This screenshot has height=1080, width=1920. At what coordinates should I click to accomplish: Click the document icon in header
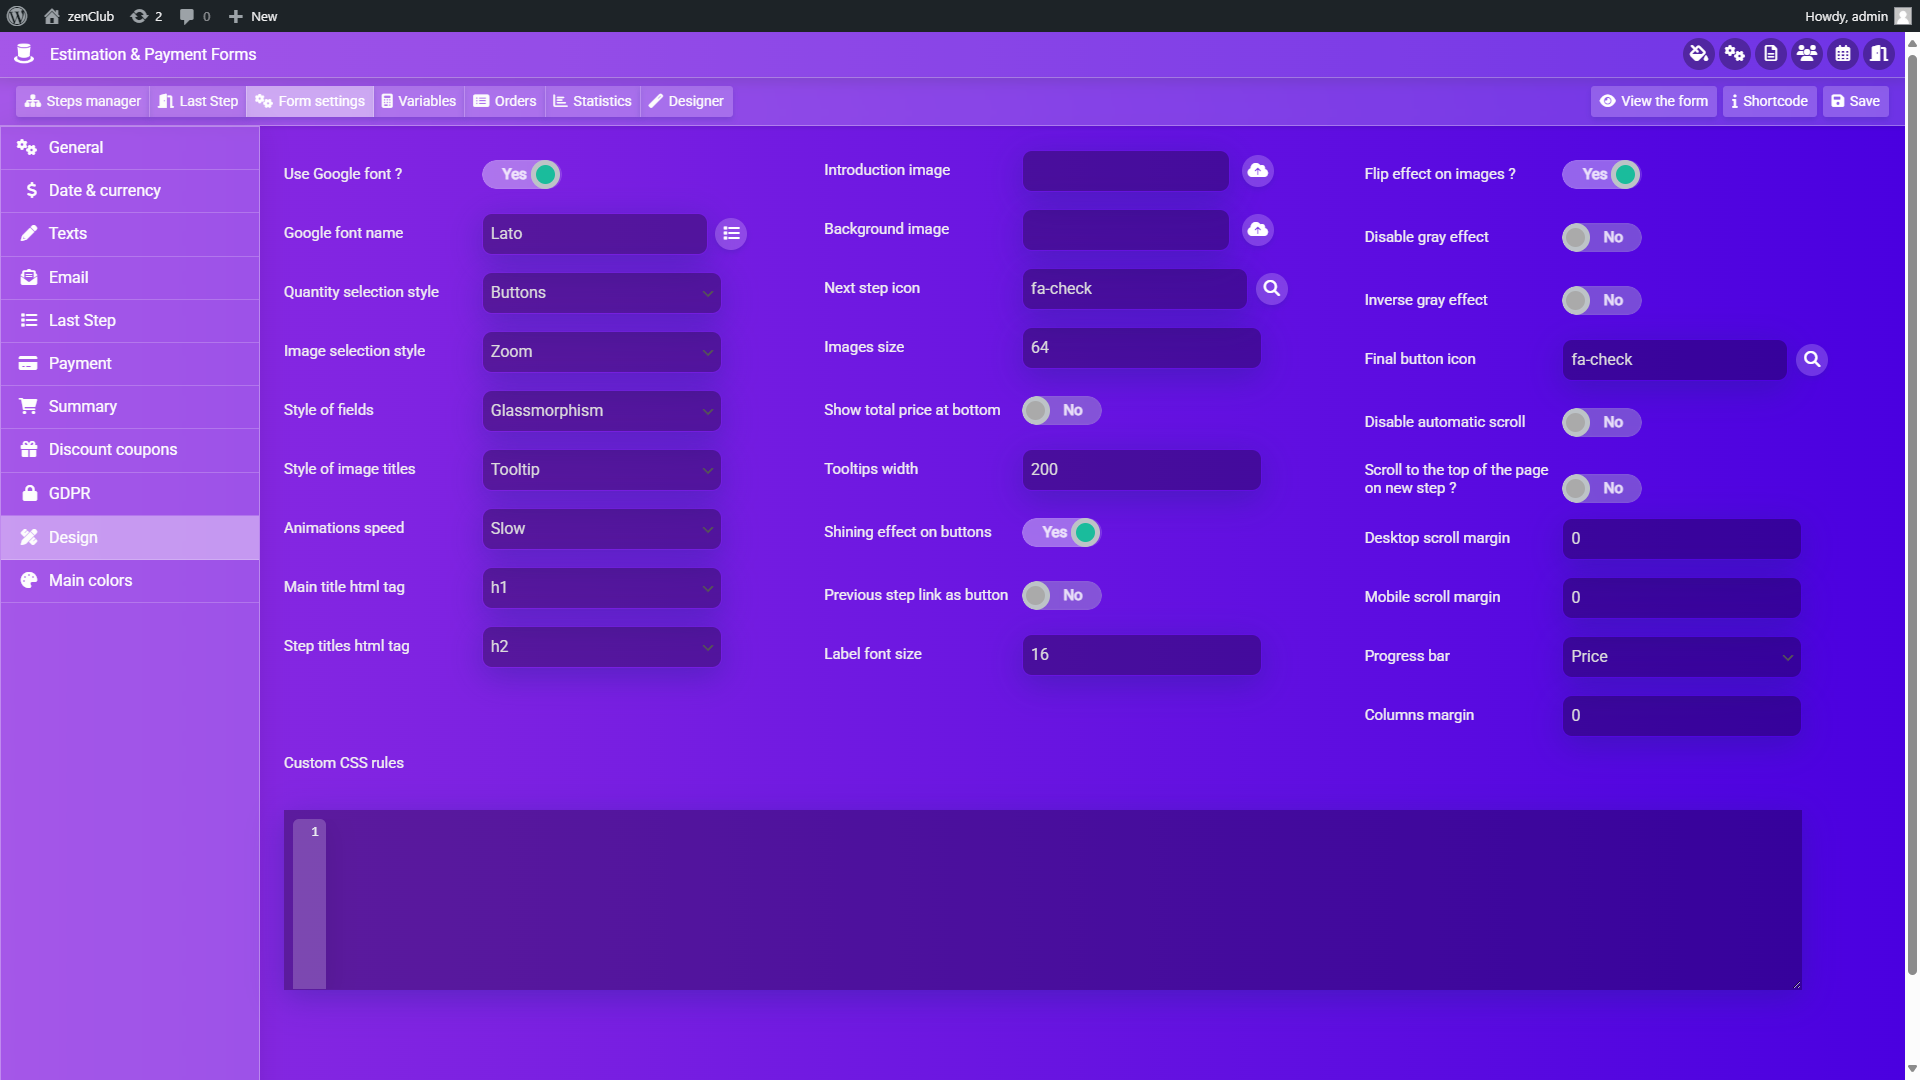click(1770, 54)
